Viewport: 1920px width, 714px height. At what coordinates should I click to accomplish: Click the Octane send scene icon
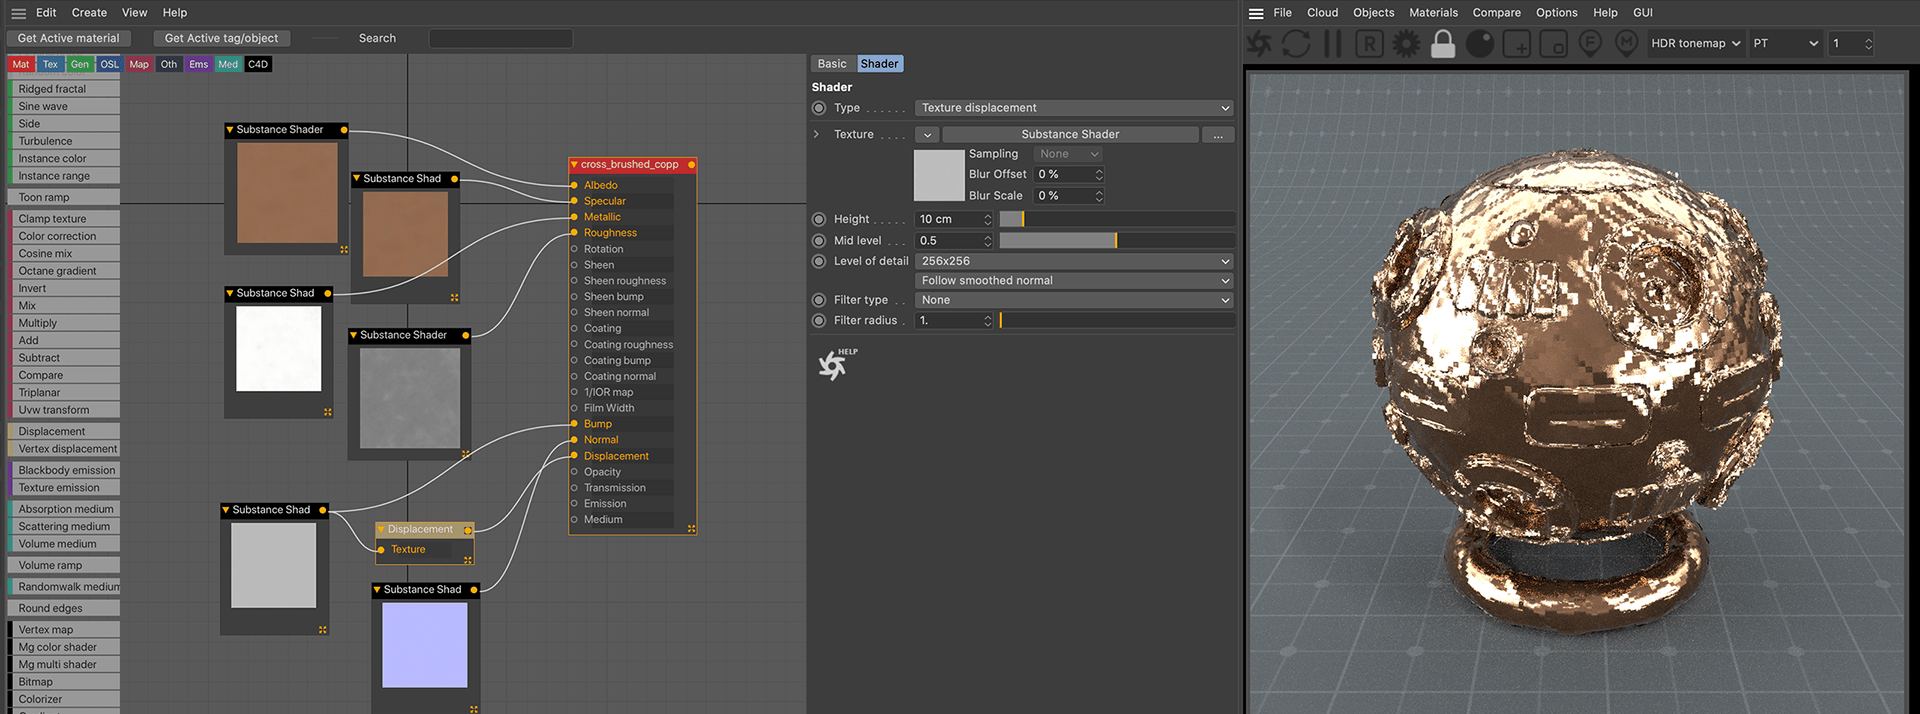pos(1260,44)
